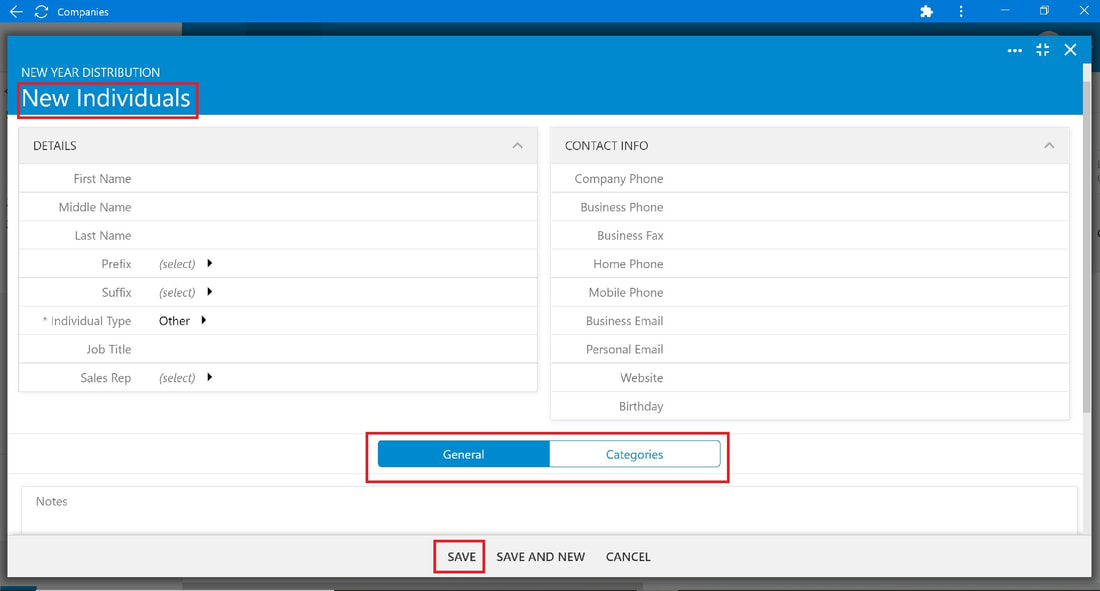
Task: Click the back arrow icon
Action: tap(15, 11)
